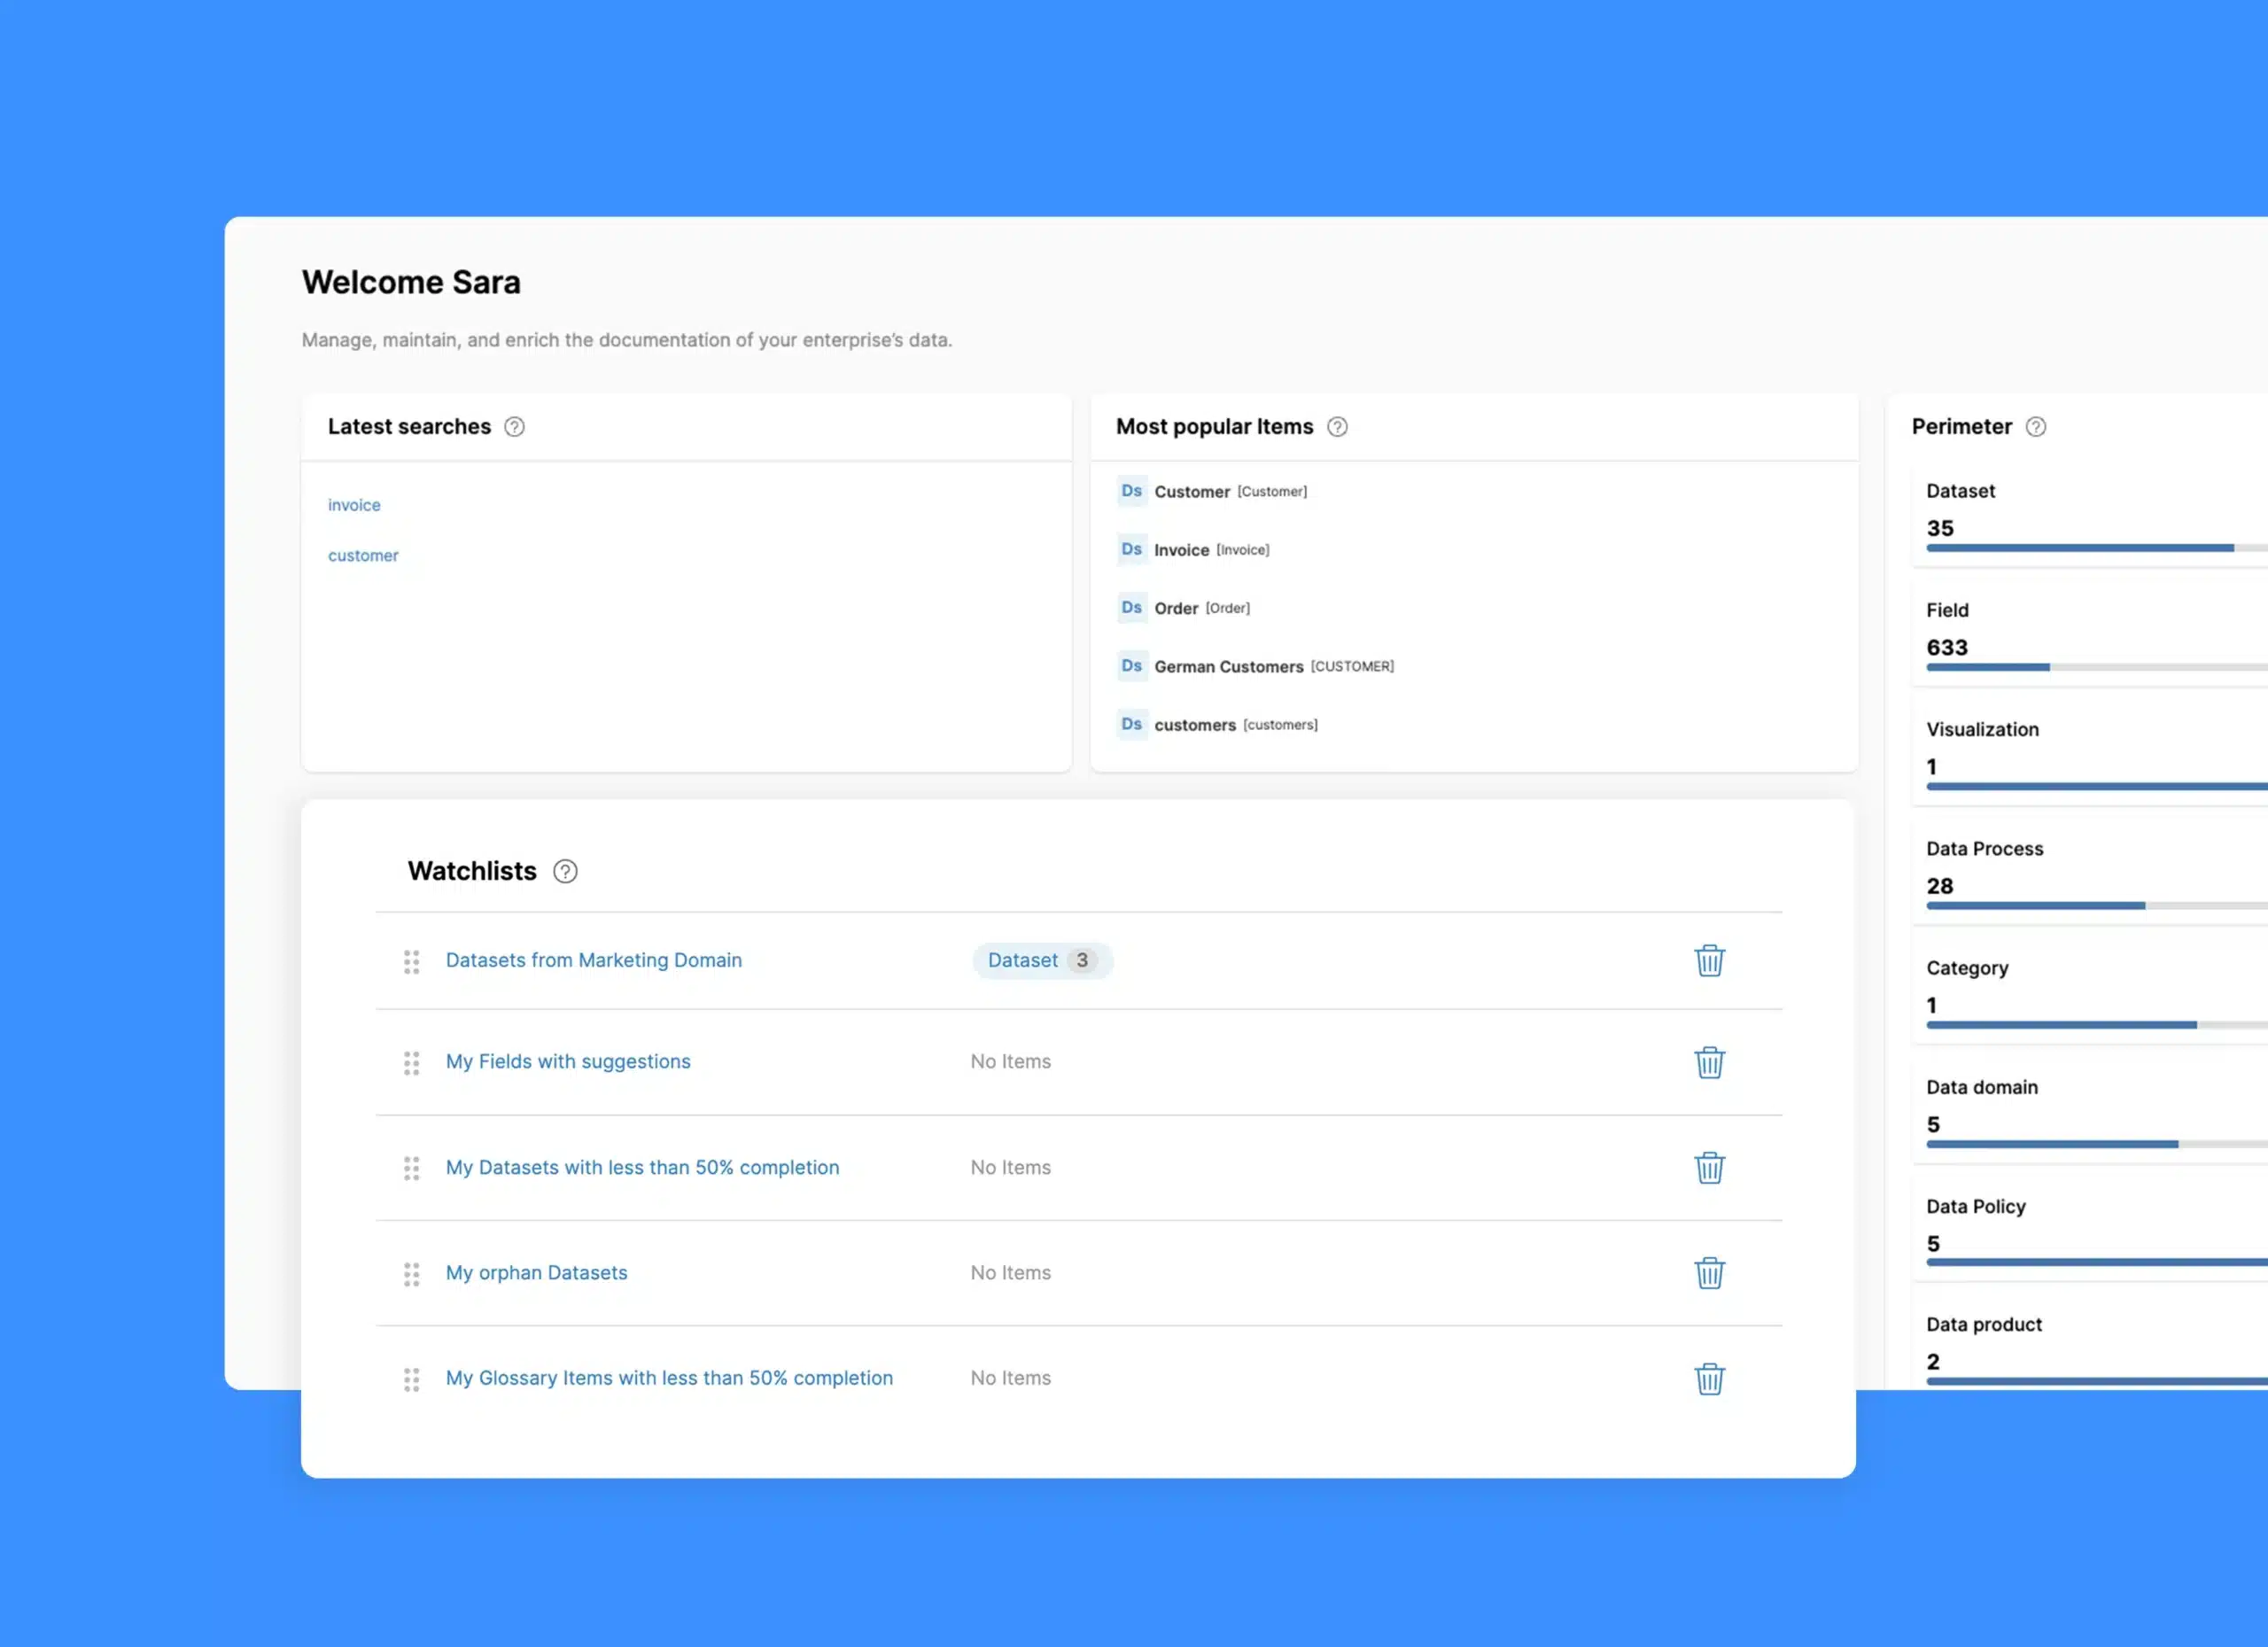Open the Latest searches help icon
The height and width of the screenshot is (1647, 2268).
(x=514, y=427)
